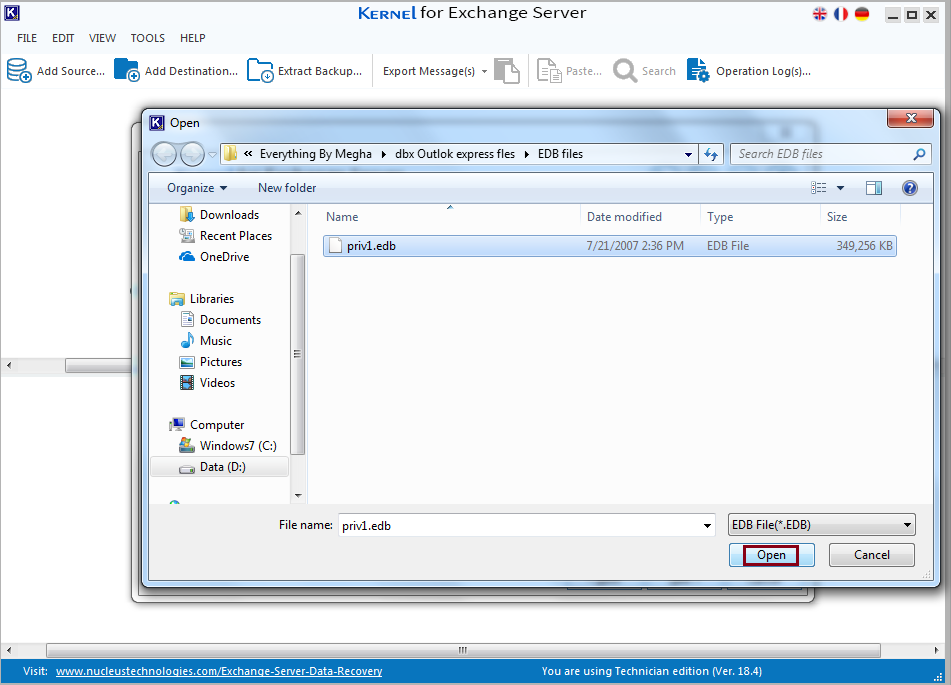Select Libraries in navigation pane

point(202,299)
